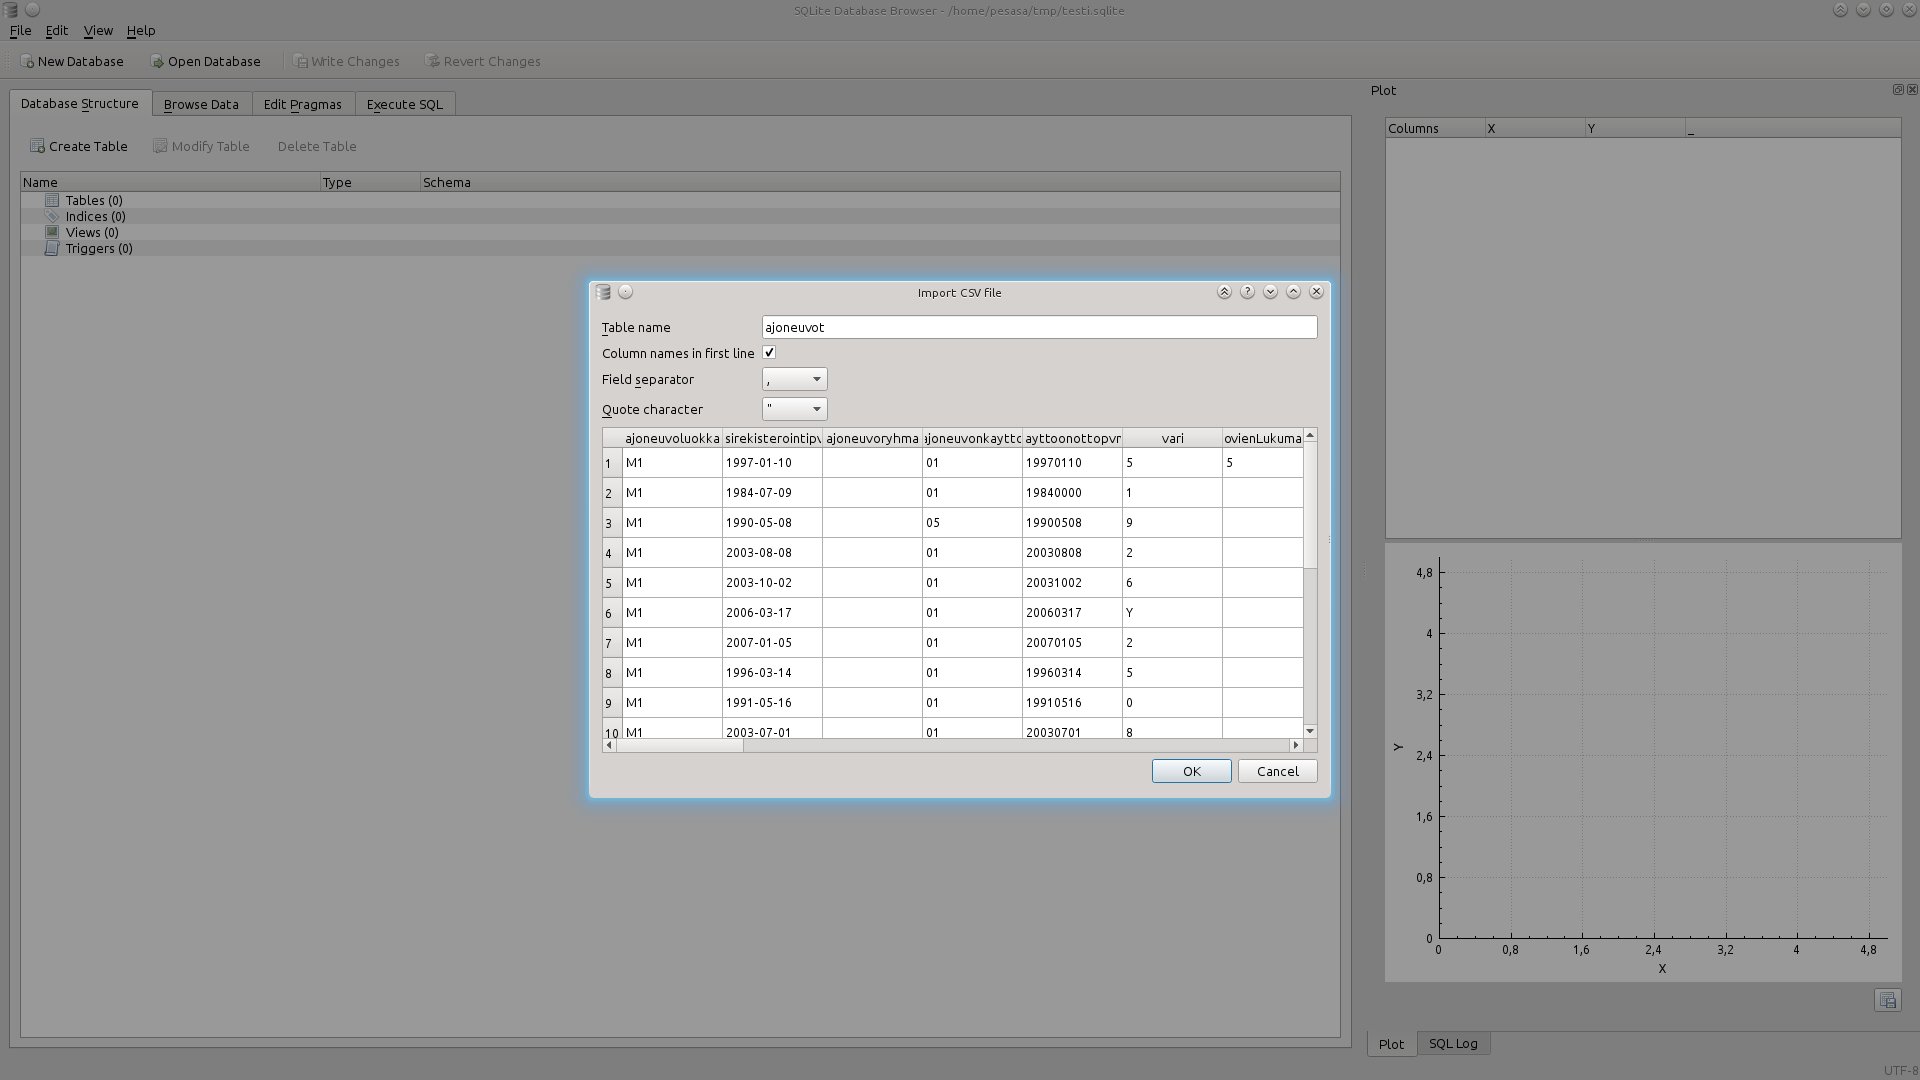Switch to the Edit Pragmas tab

click(x=303, y=104)
